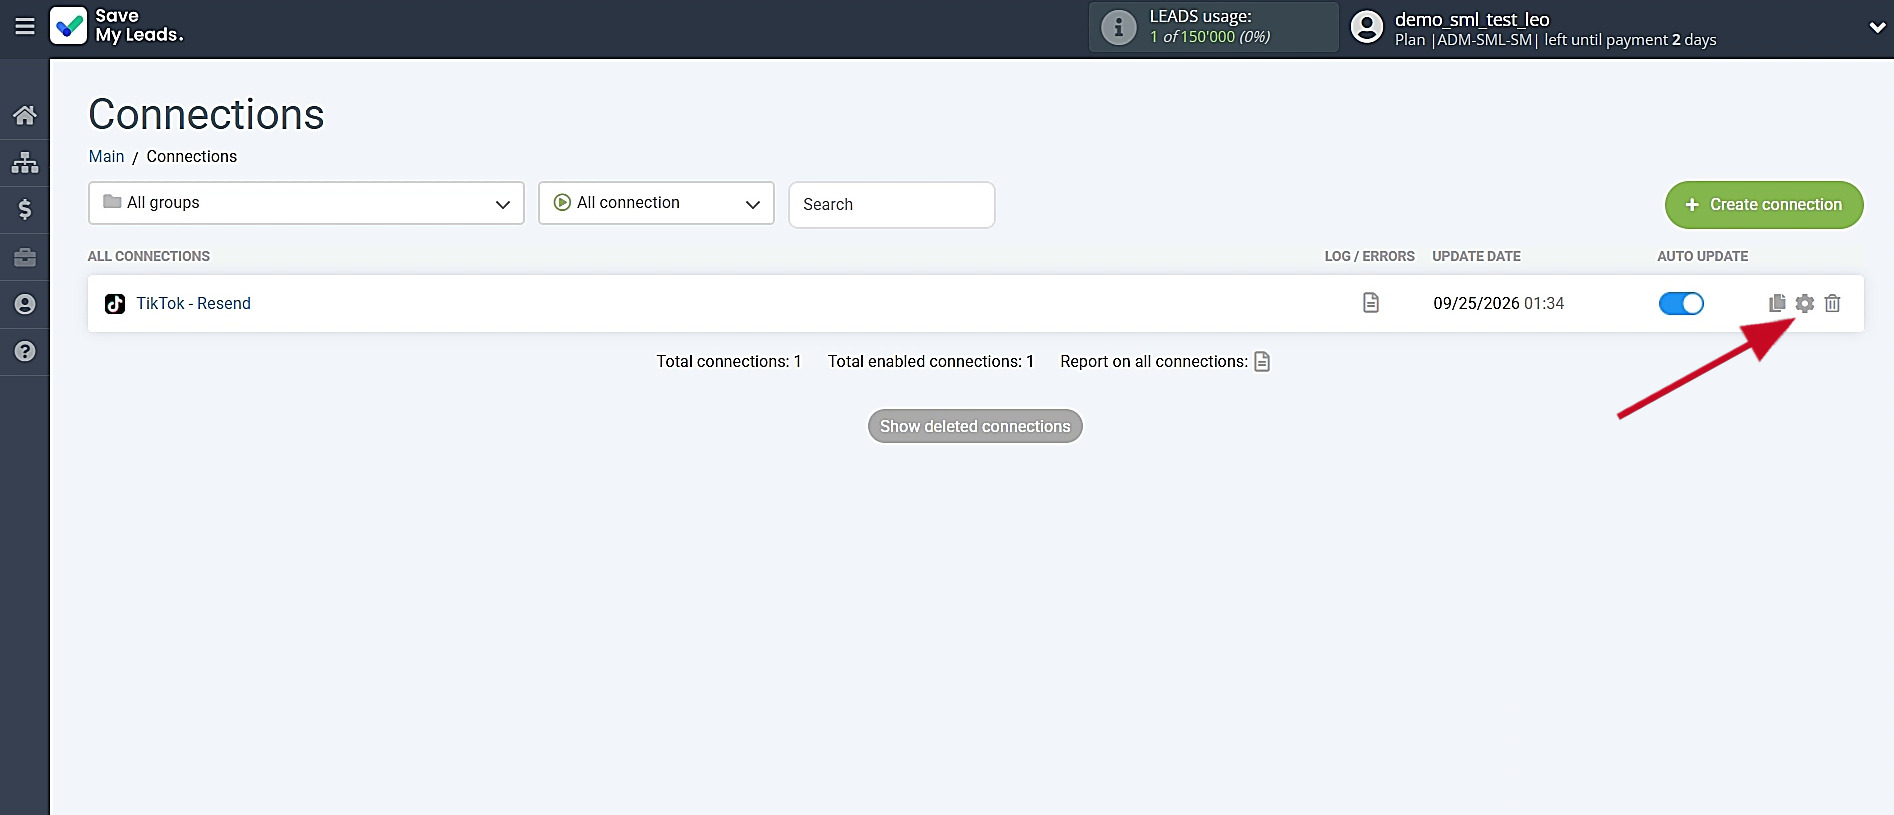Expand the All groups dropdown
This screenshot has height=815, width=1894.
click(x=306, y=203)
